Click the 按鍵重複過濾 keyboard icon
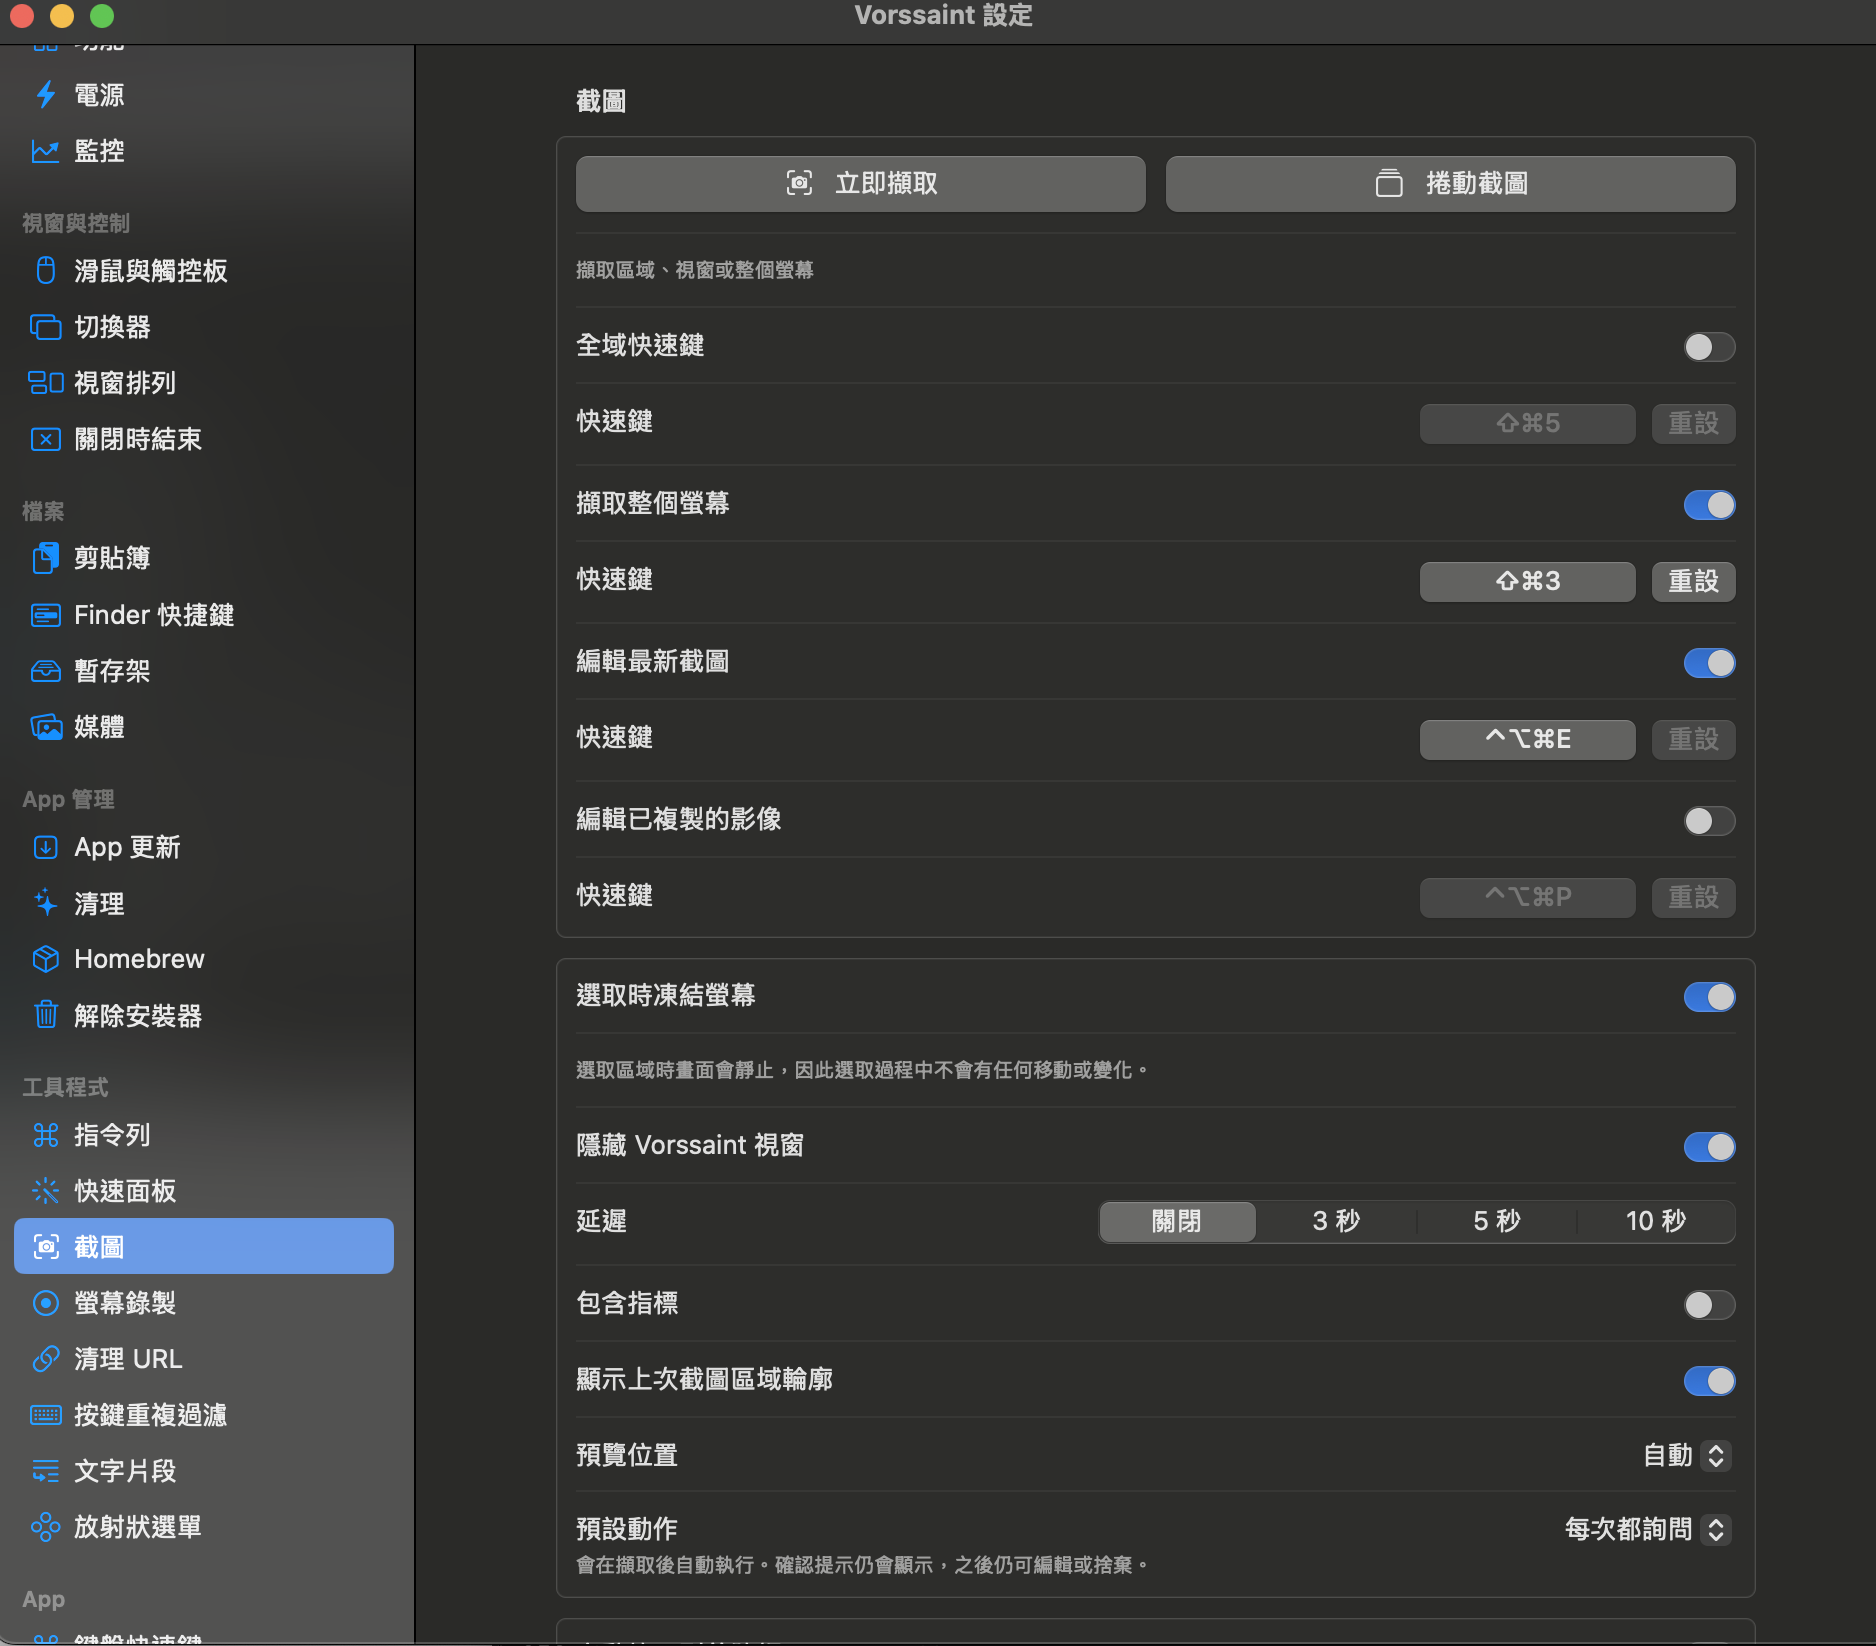The width and height of the screenshot is (1876, 1646). pos(46,1415)
